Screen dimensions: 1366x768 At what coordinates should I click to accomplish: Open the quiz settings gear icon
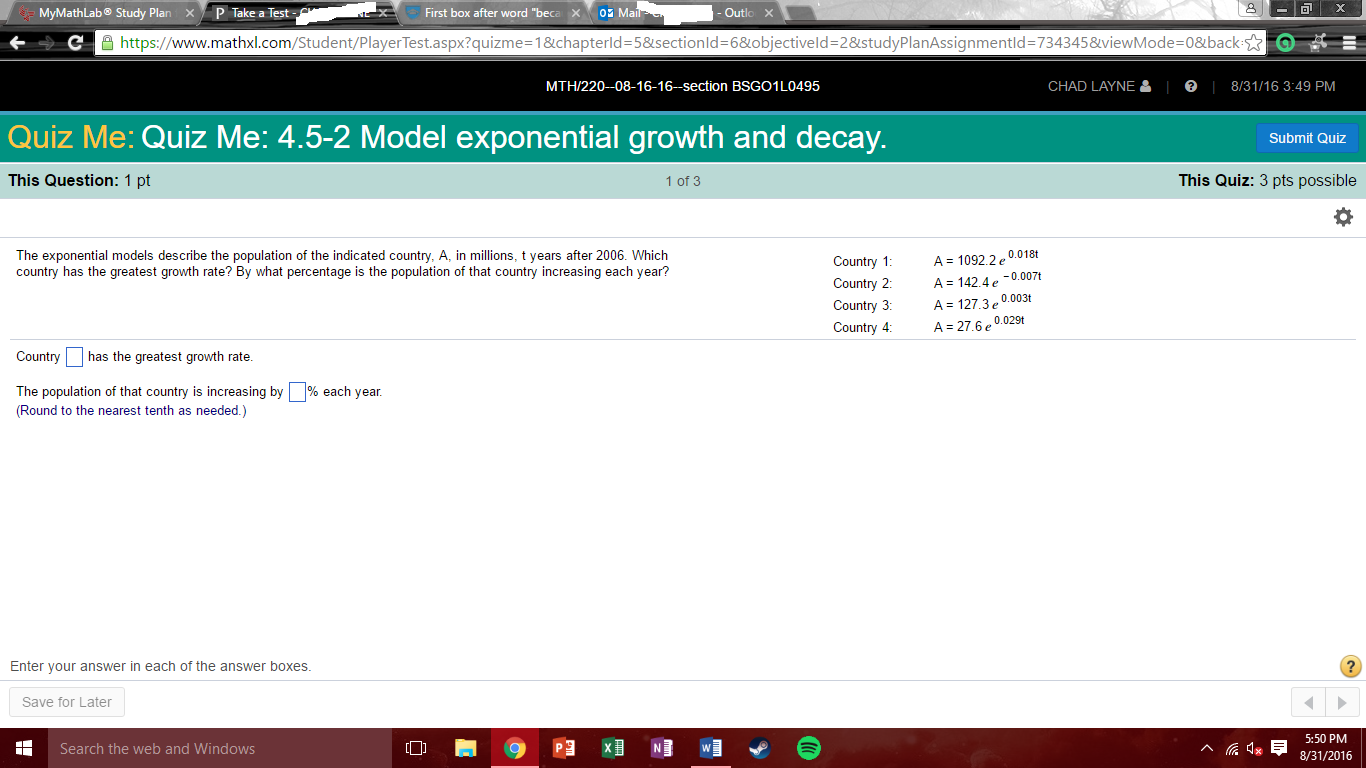click(x=1343, y=217)
